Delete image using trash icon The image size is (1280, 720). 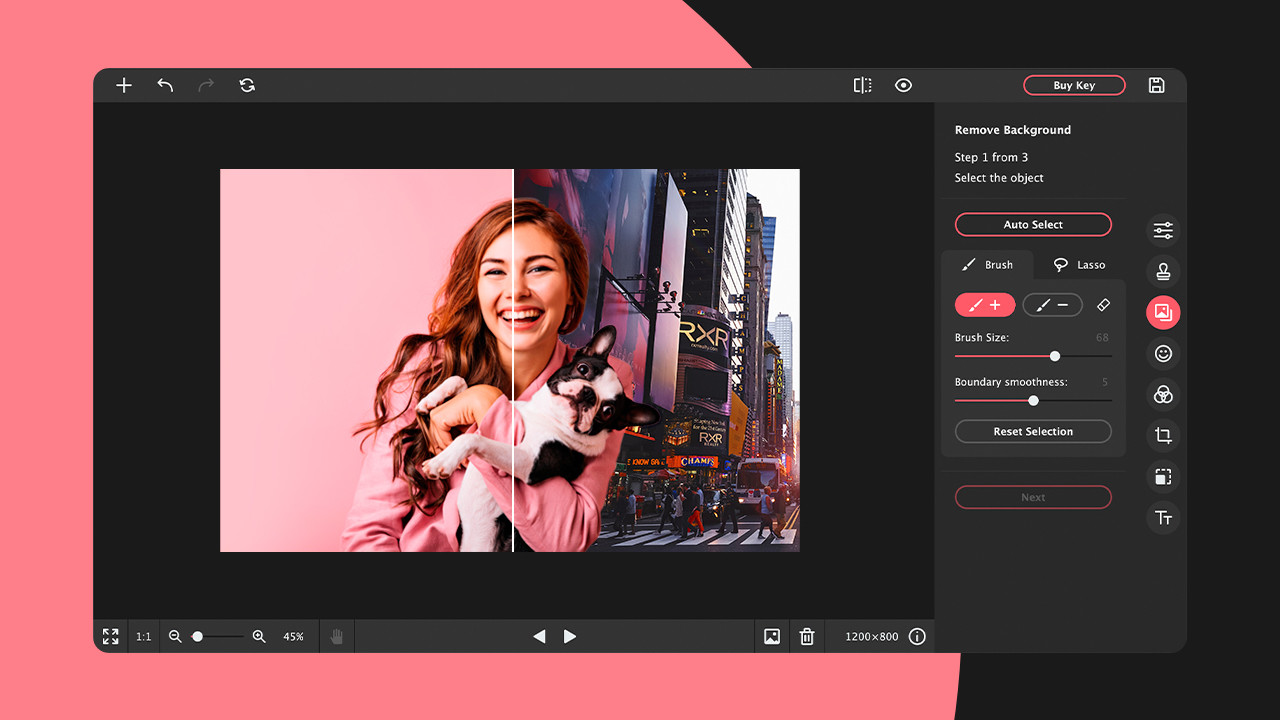tap(807, 637)
